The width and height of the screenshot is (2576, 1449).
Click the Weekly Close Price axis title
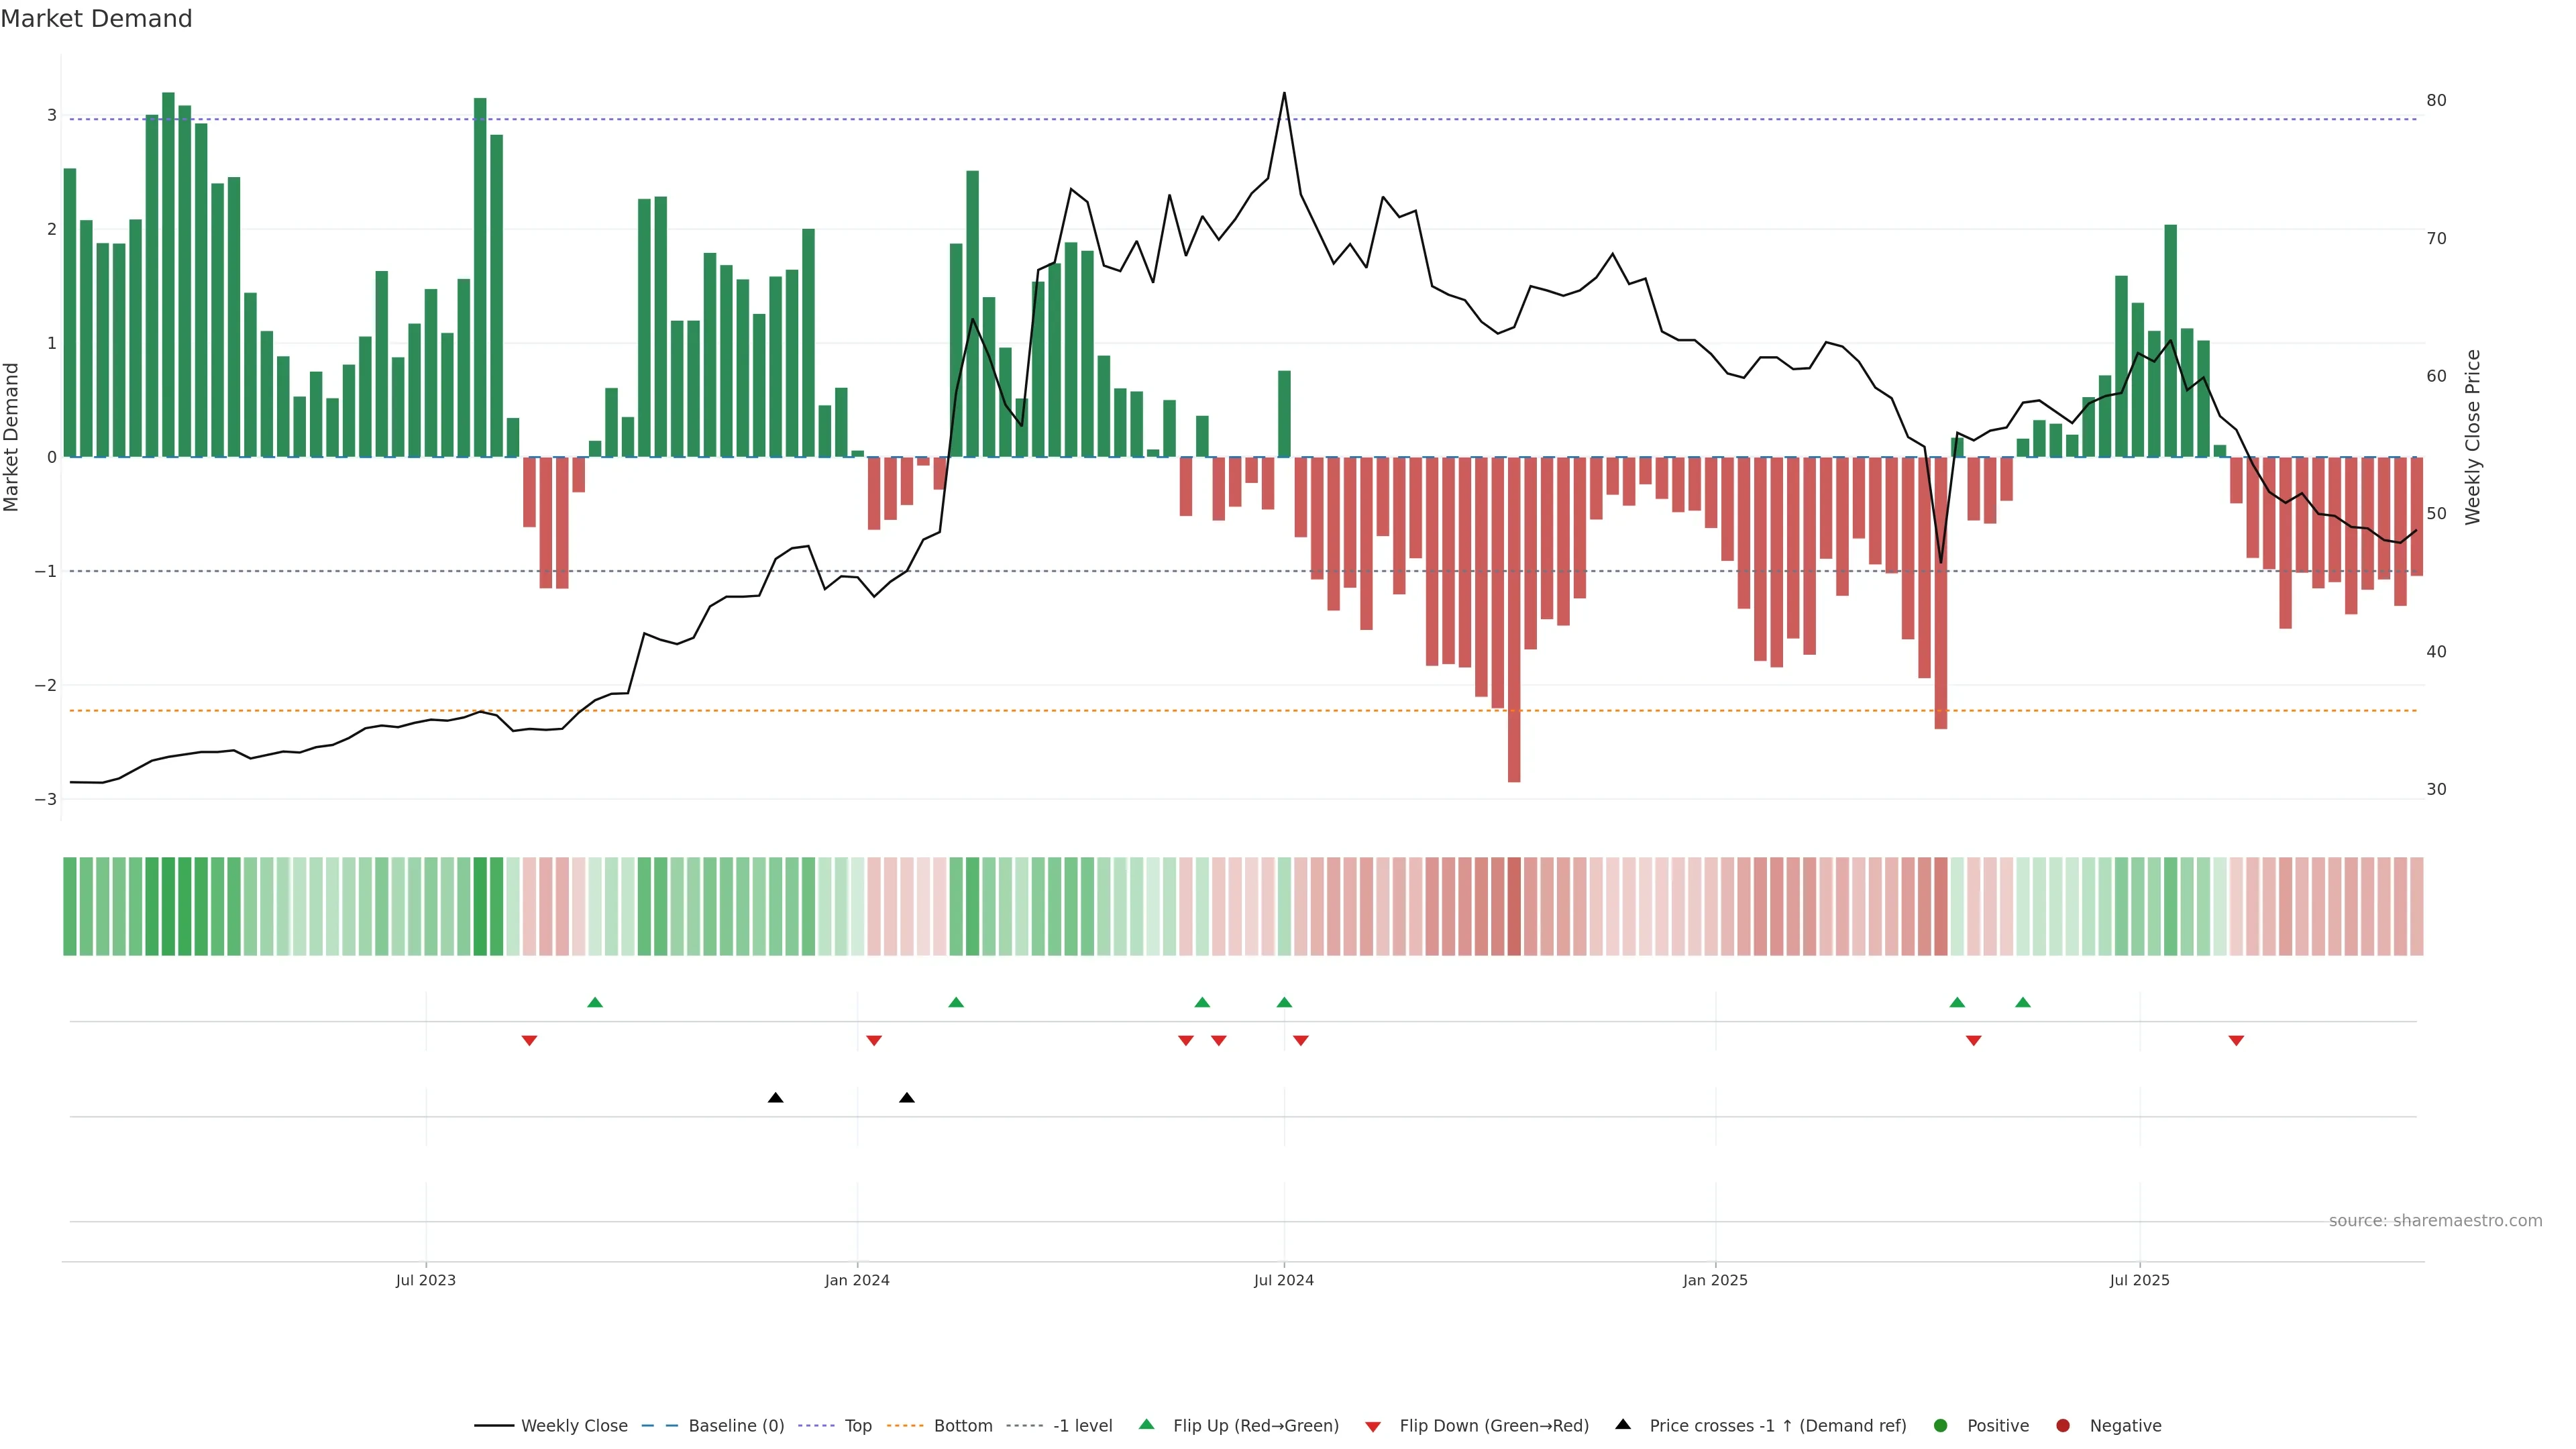point(2473,437)
